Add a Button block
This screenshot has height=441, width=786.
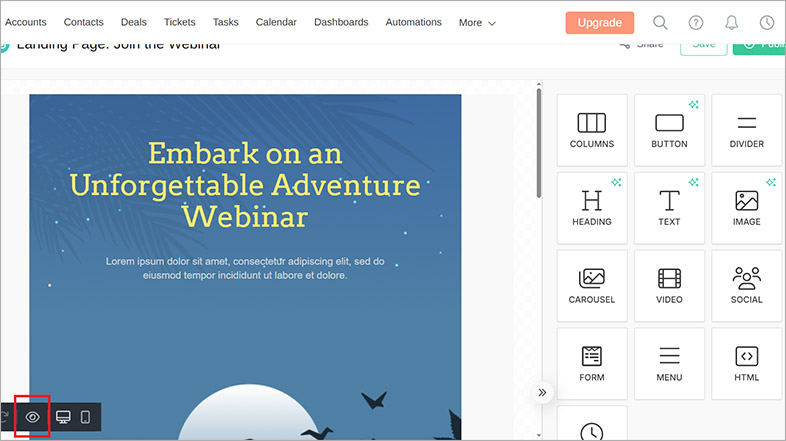669,130
